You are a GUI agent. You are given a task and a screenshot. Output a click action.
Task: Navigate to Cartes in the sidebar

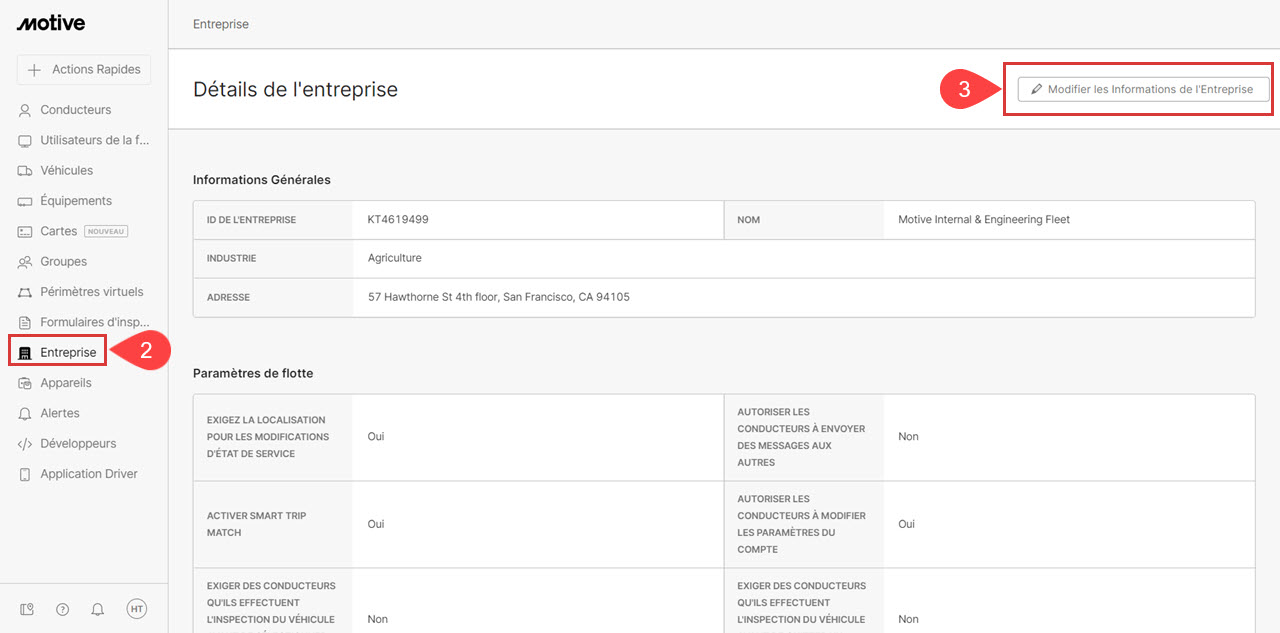tap(58, 231)
